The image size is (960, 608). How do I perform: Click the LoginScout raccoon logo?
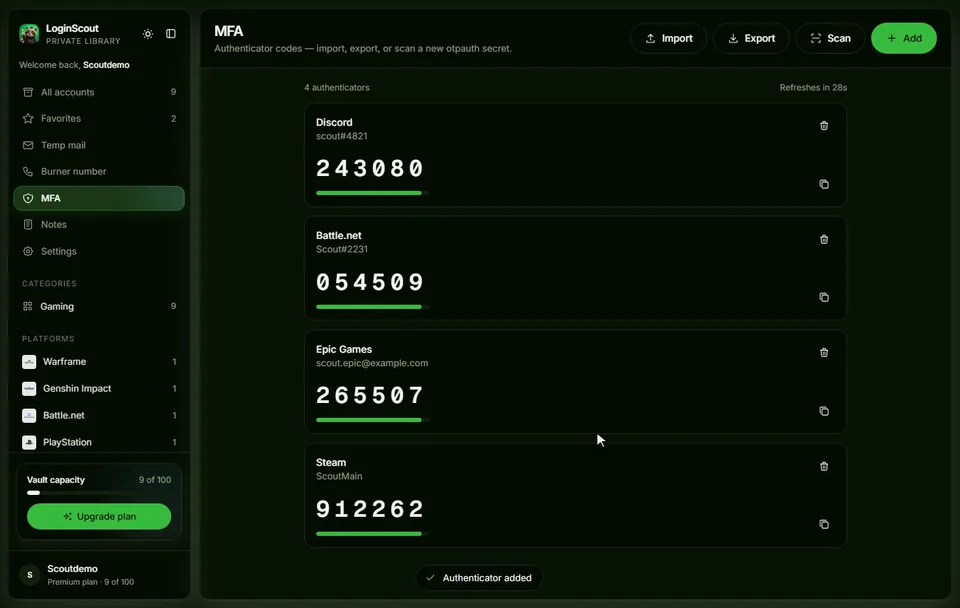coord(29,34)
